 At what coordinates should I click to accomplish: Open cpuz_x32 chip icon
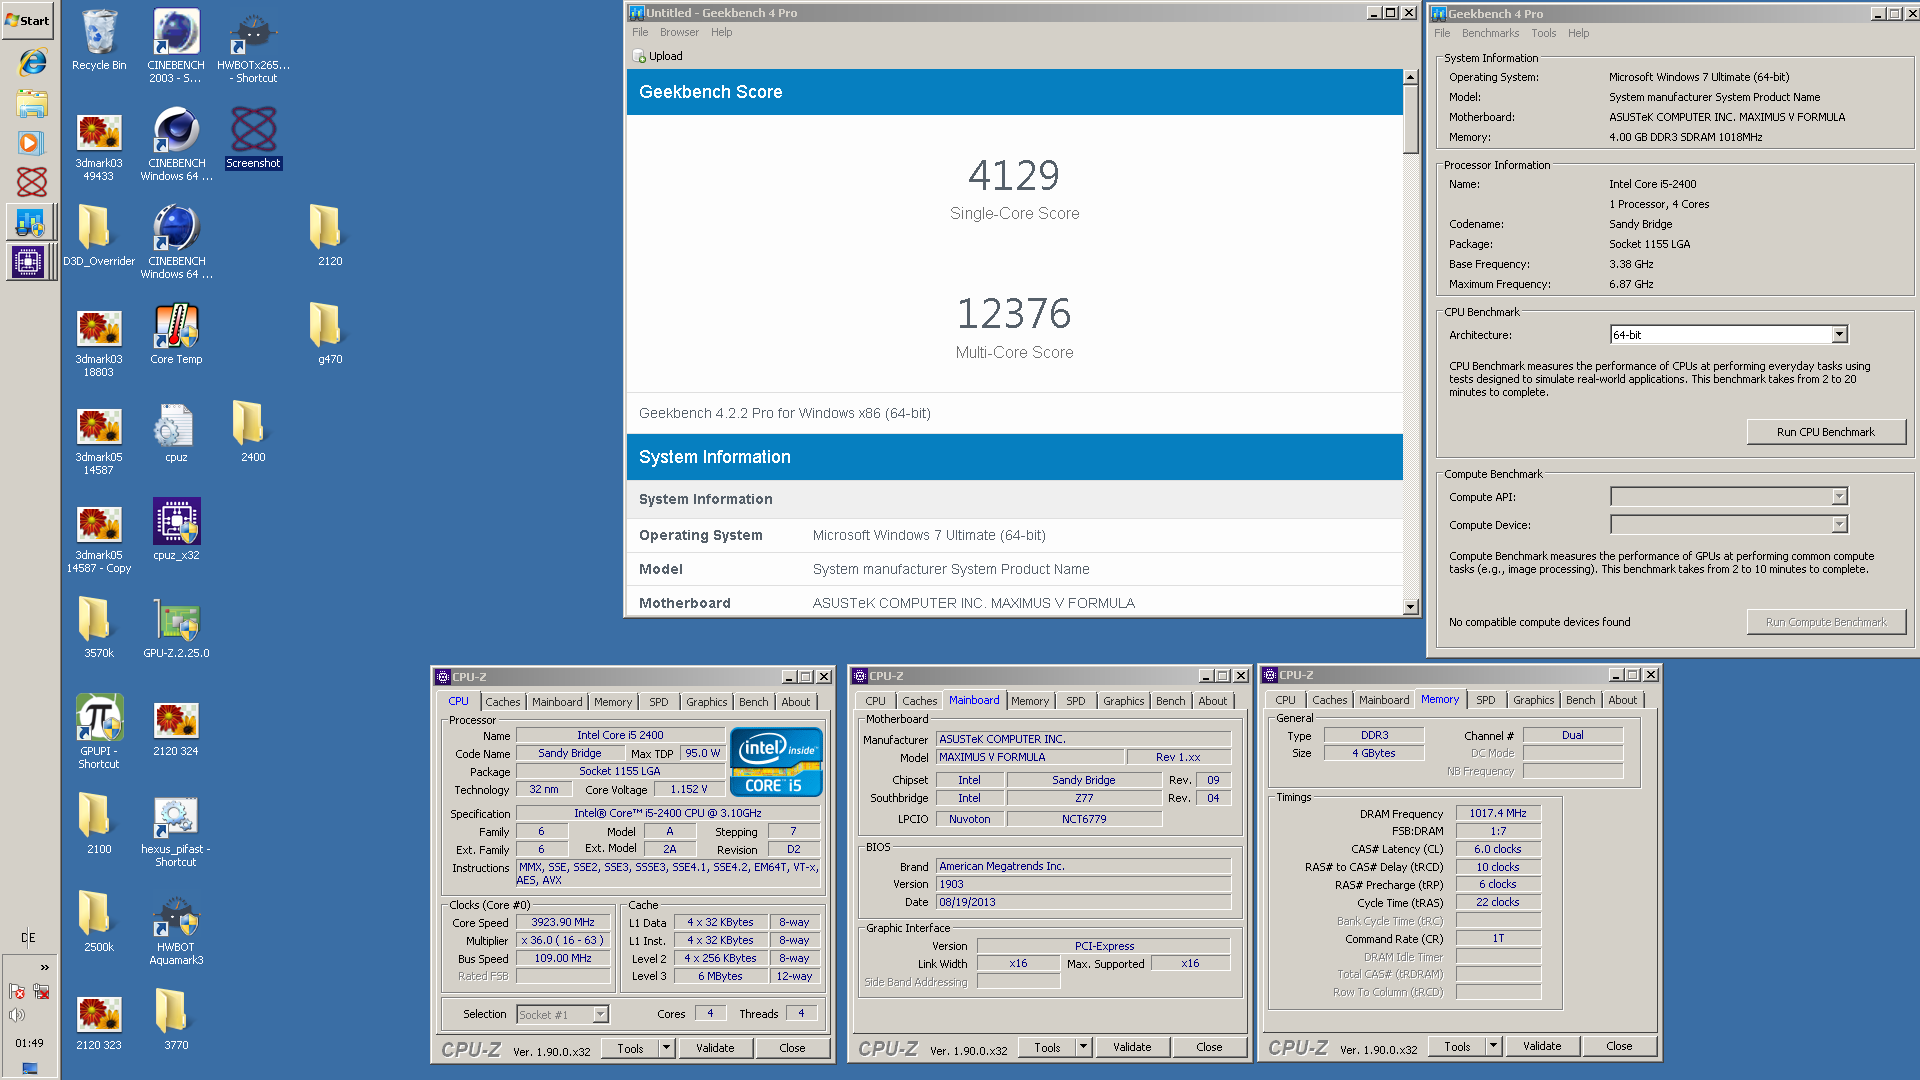pyautogui.click(x=176, y=530)
